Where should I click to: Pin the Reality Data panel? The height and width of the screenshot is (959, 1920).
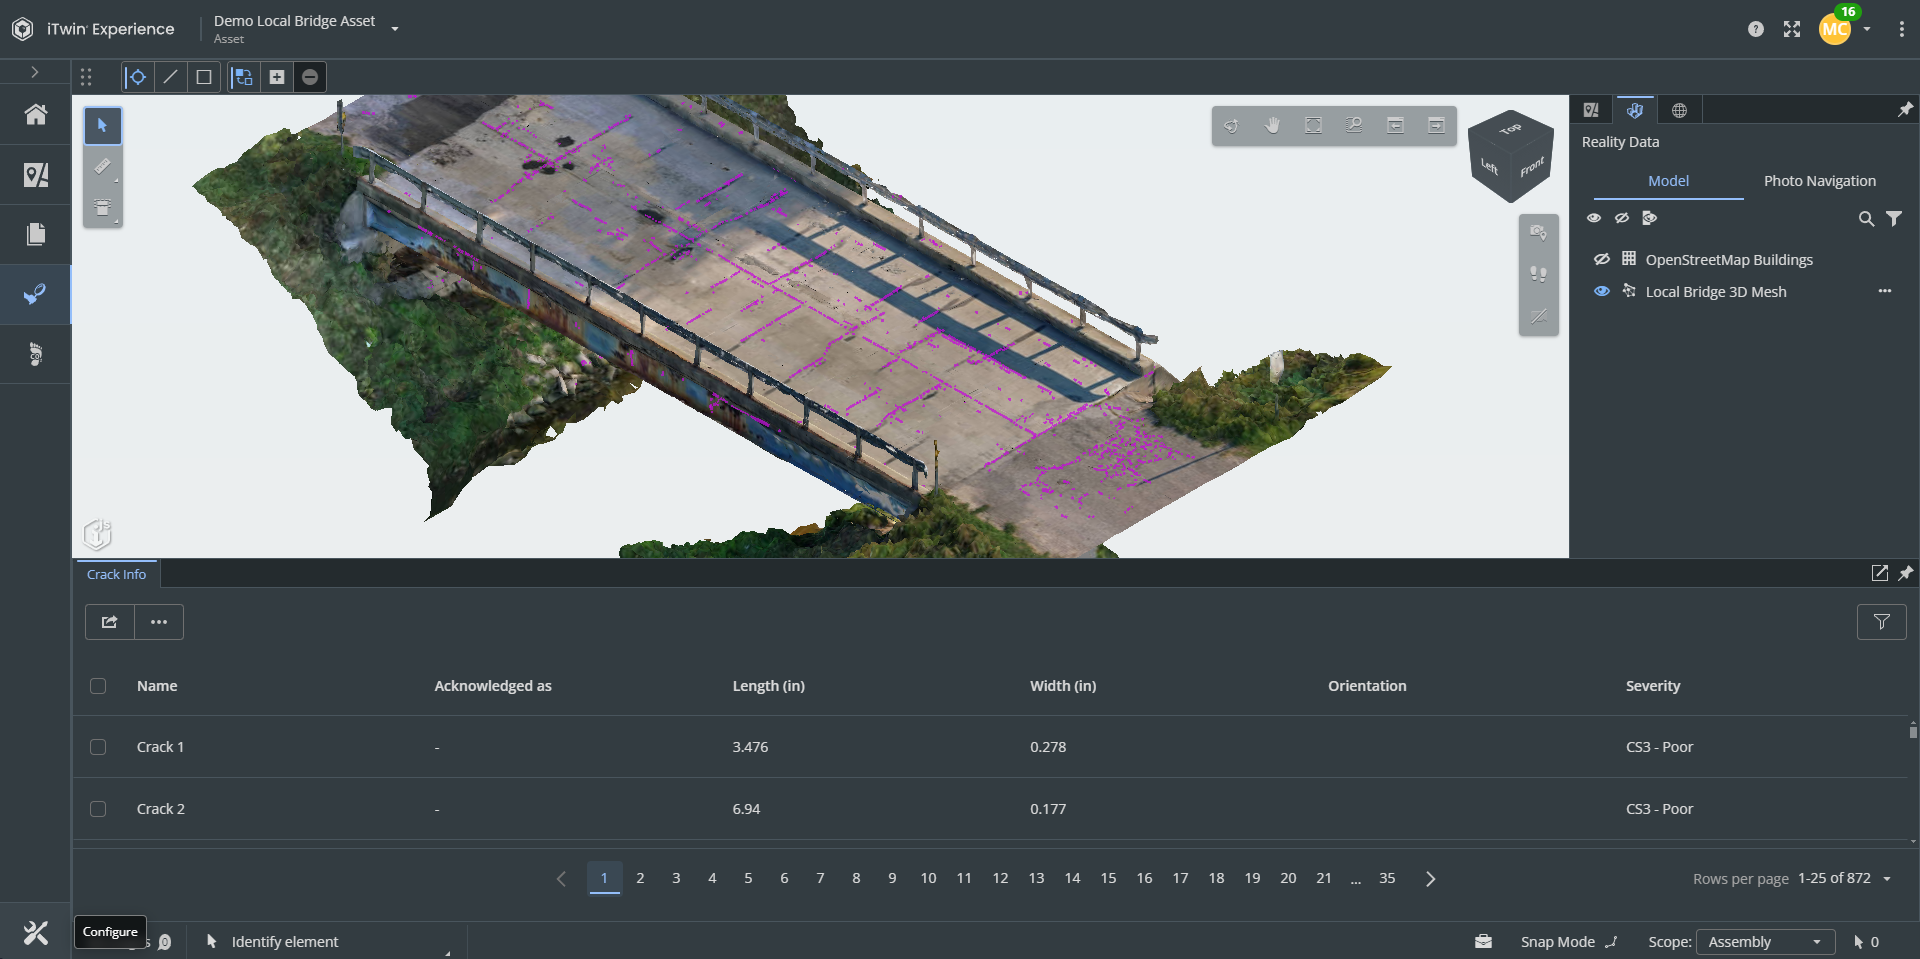[x=1905, y=109]
